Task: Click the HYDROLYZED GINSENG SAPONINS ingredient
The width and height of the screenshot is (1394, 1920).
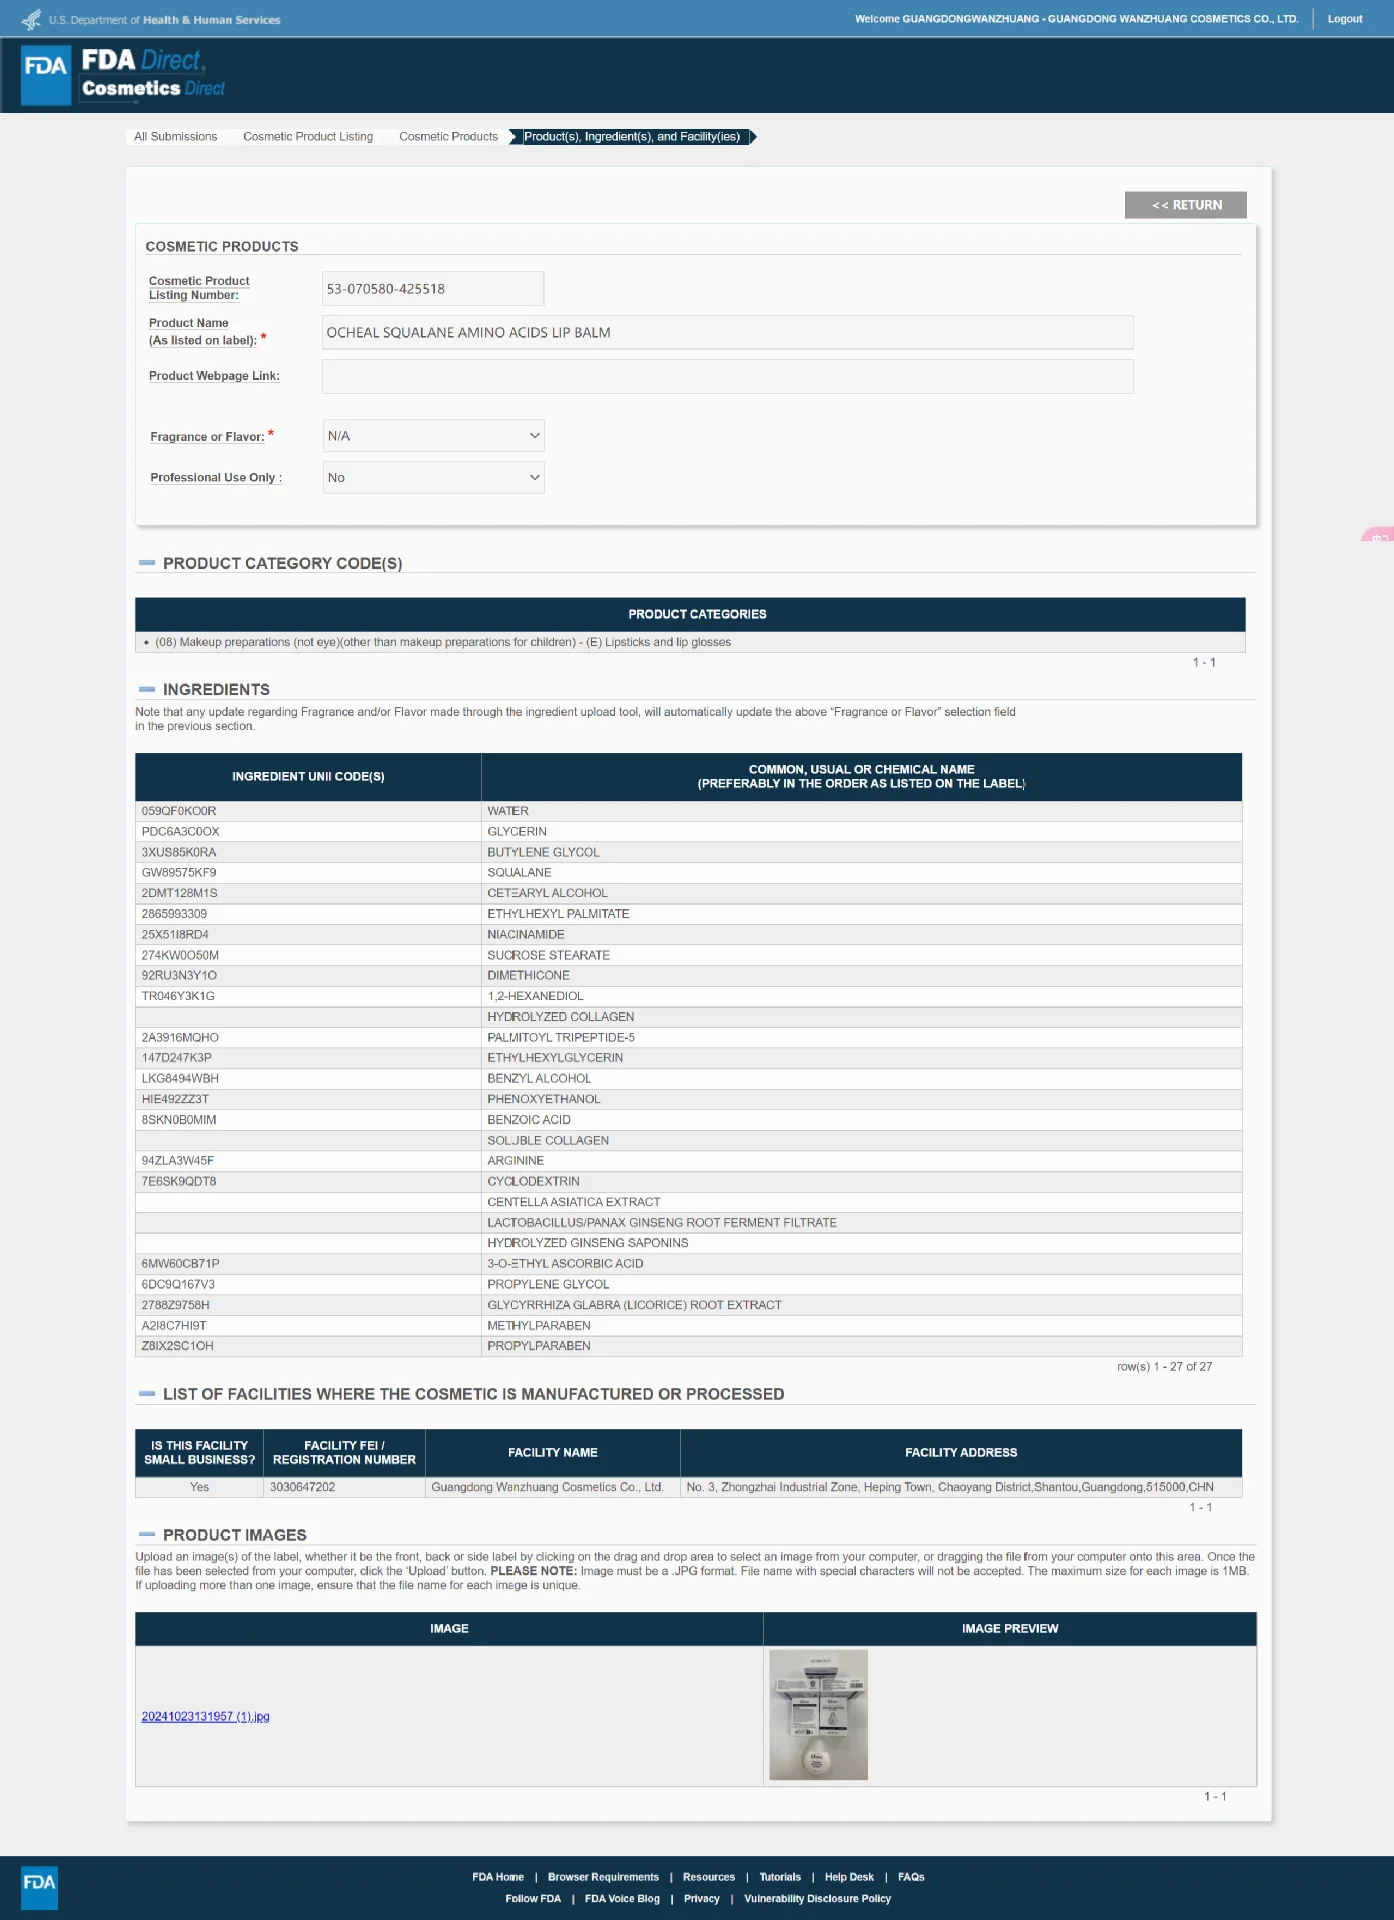Action: coord(588,1243)
